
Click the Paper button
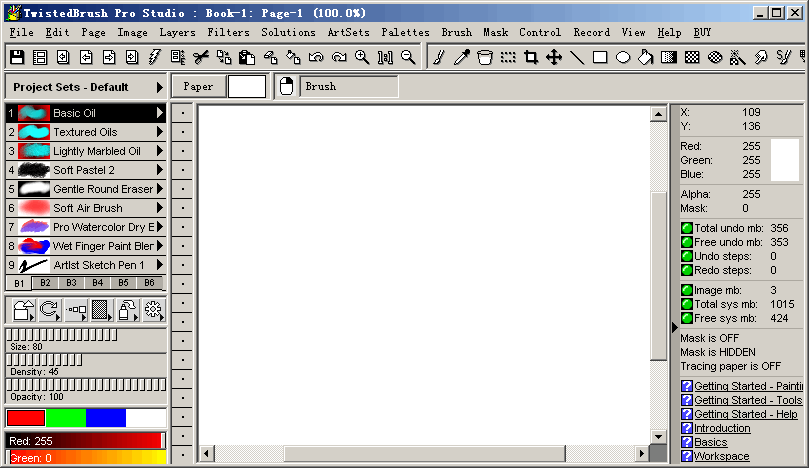click(199, 86)
